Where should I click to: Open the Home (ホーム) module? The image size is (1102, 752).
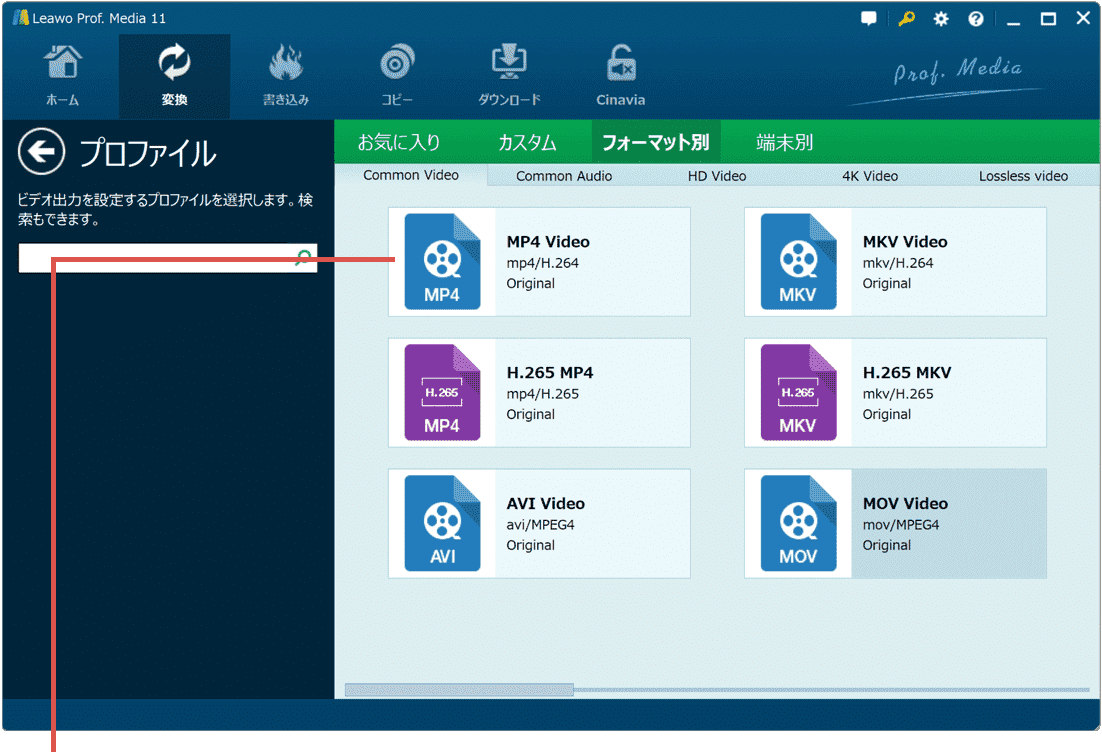coord(62,76)
